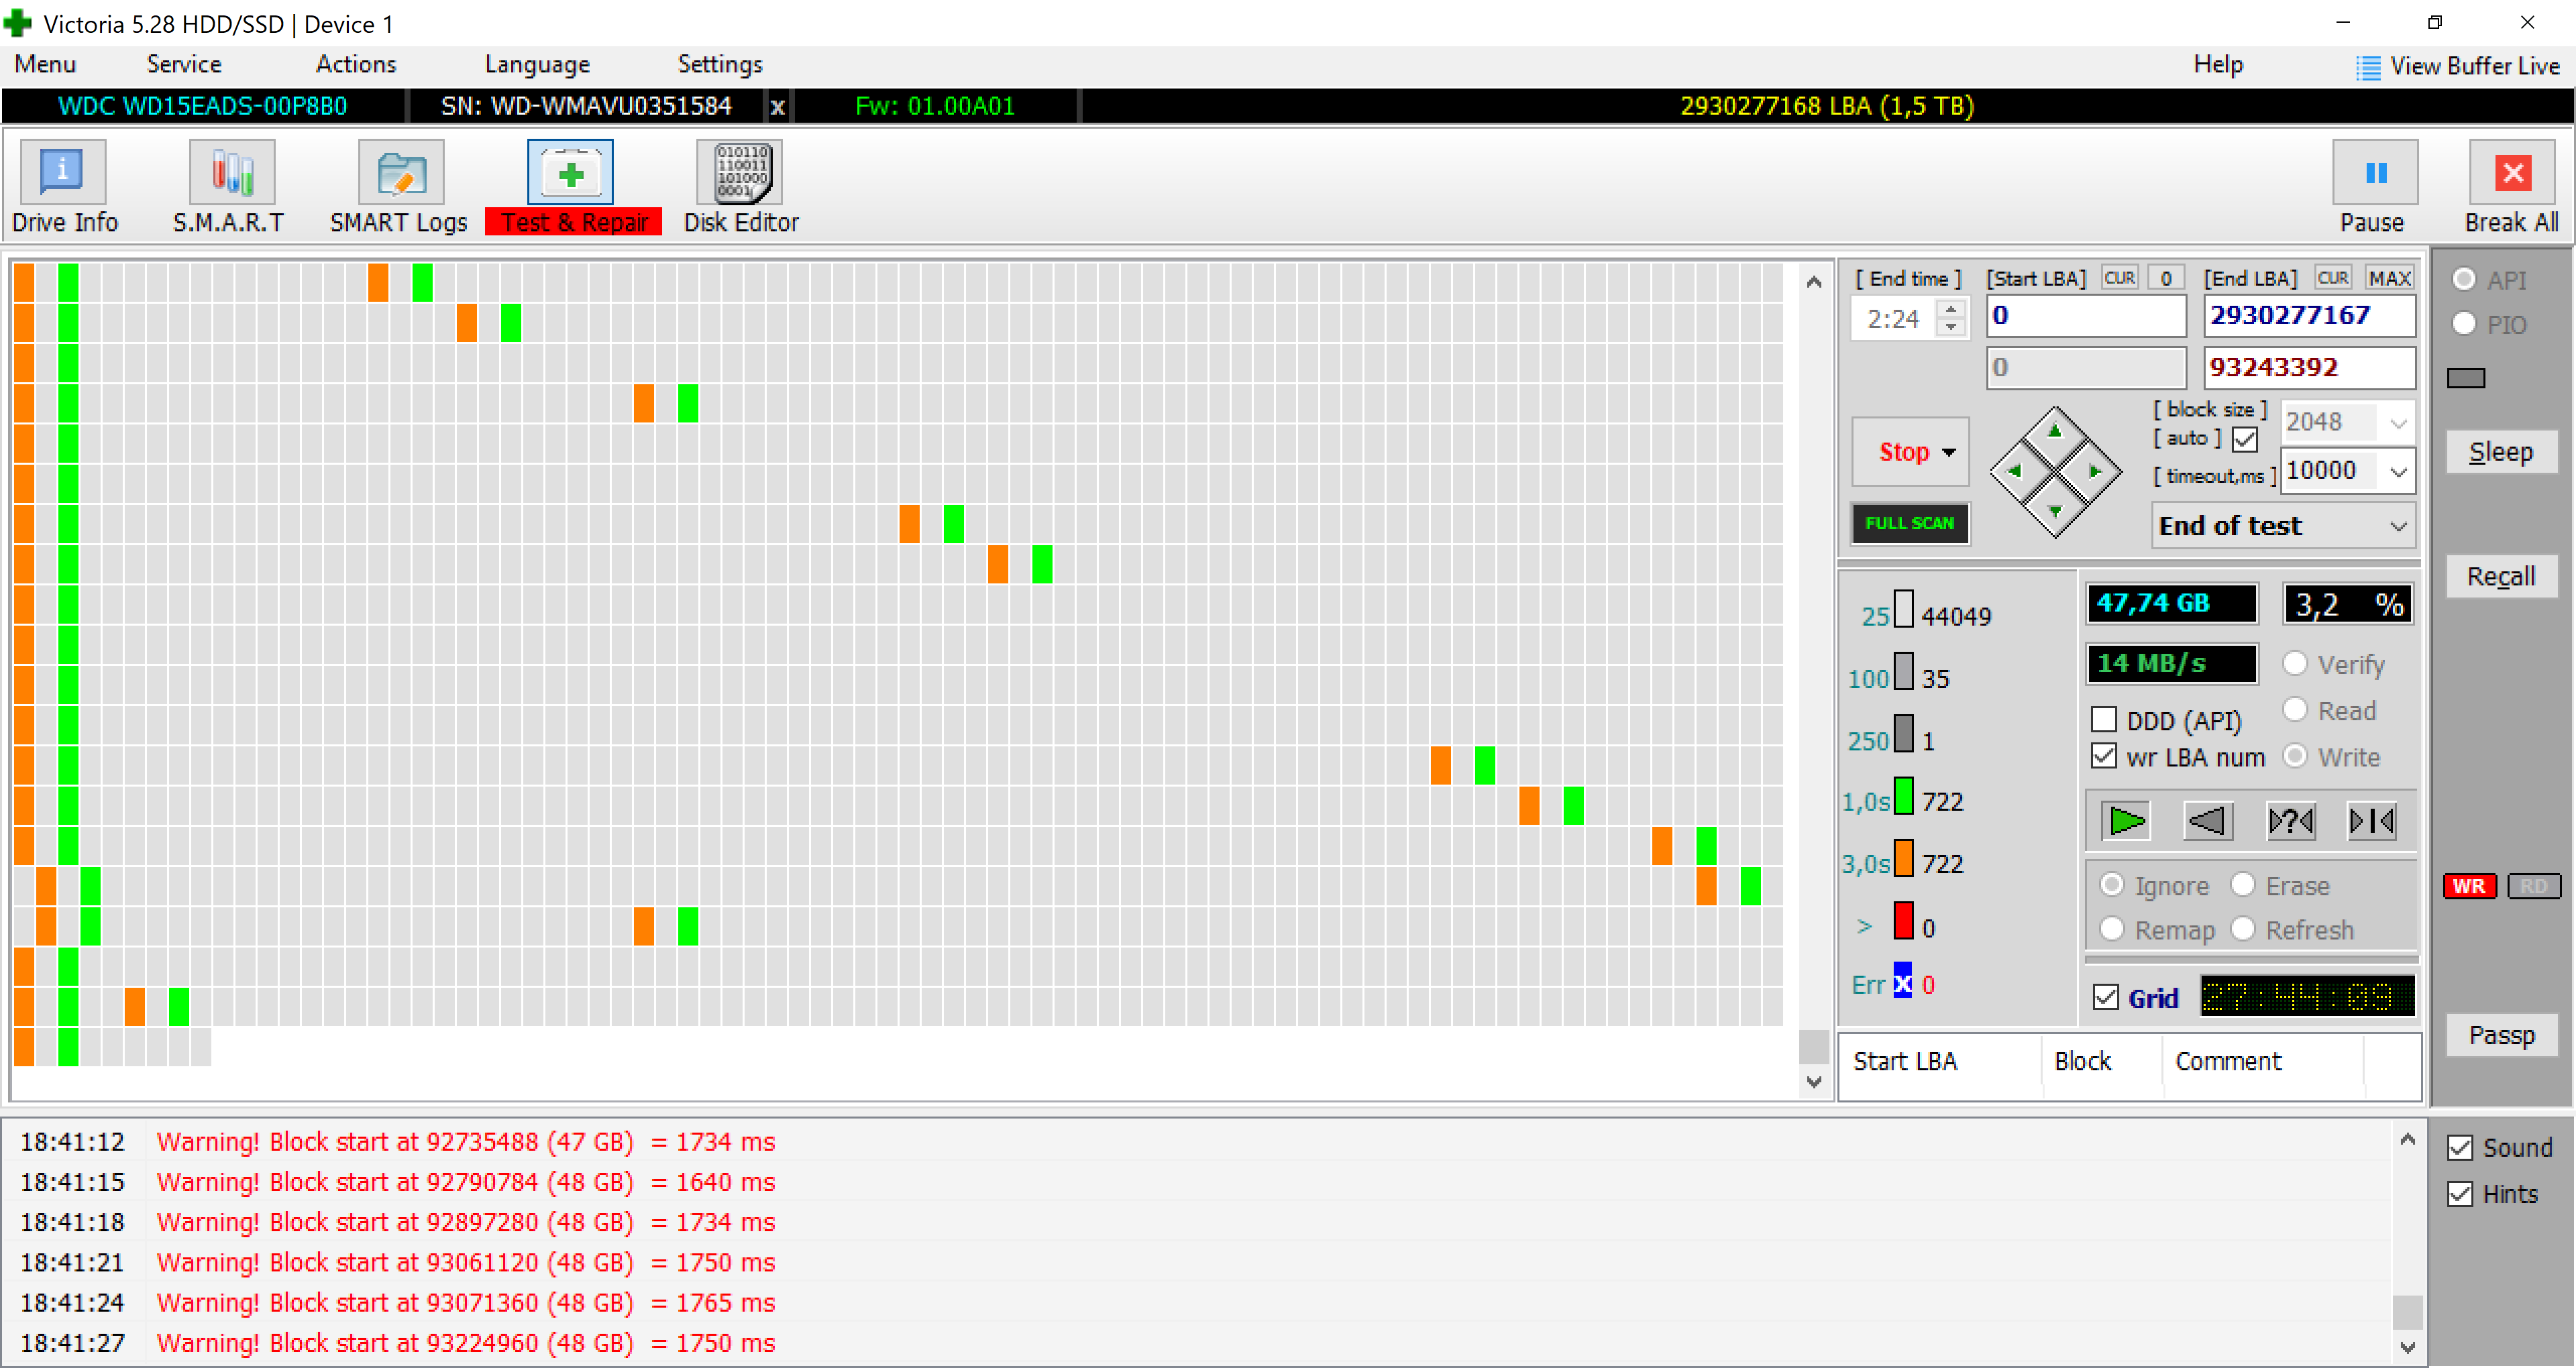Select the Test & Repair tool

(x=572, y=188)
